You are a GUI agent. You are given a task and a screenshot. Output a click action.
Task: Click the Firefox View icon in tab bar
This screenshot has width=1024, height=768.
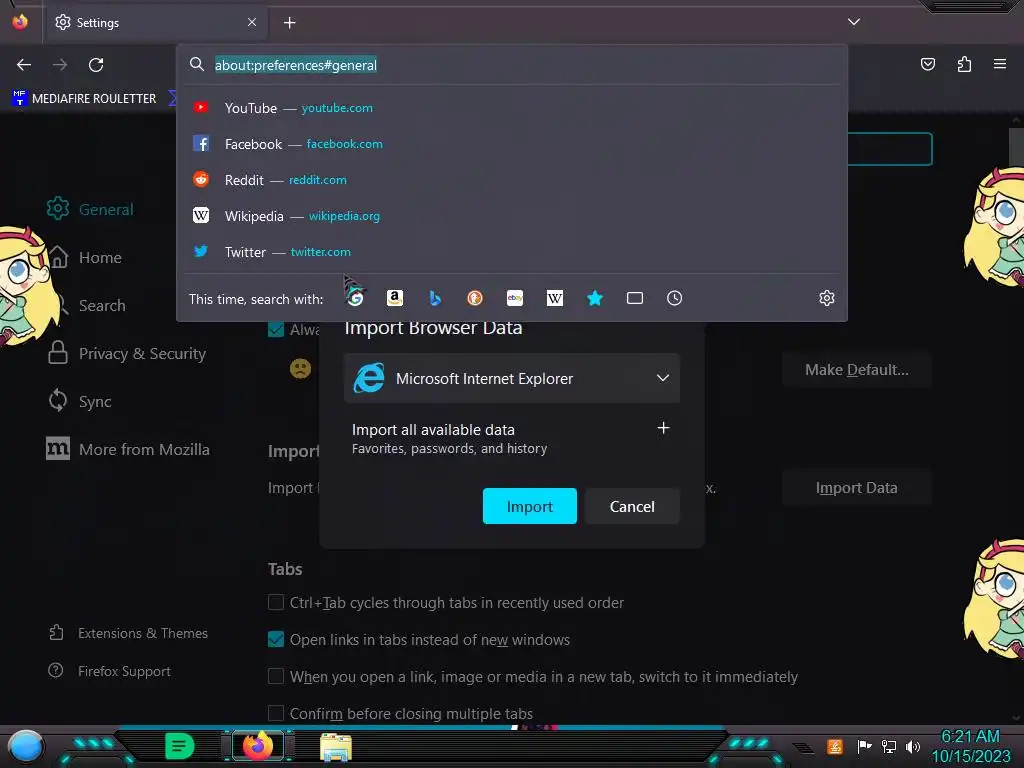[20, 22]
